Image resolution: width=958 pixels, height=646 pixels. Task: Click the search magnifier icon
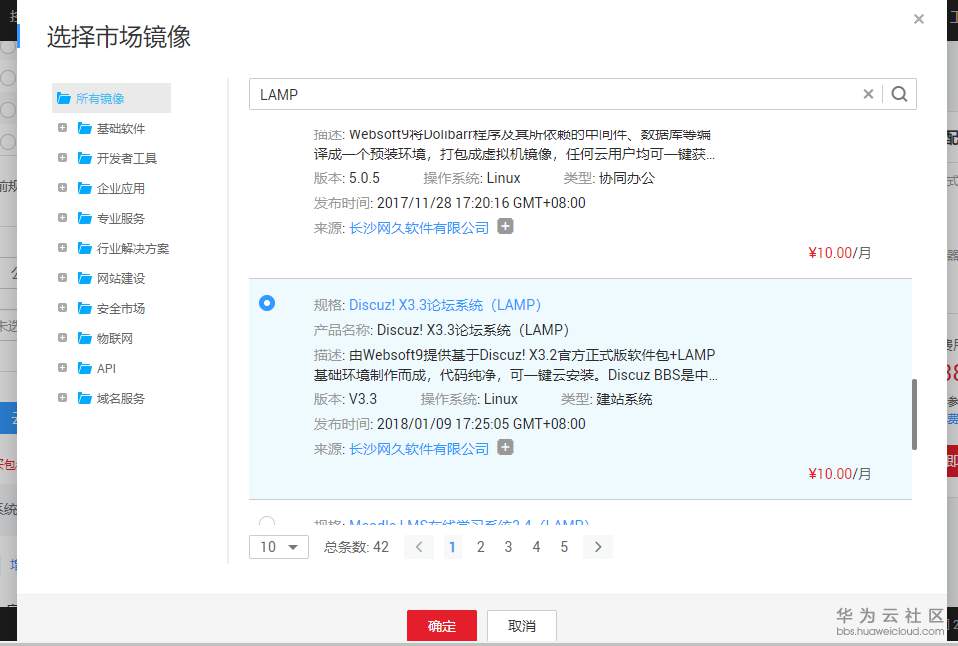coord(899,94)
